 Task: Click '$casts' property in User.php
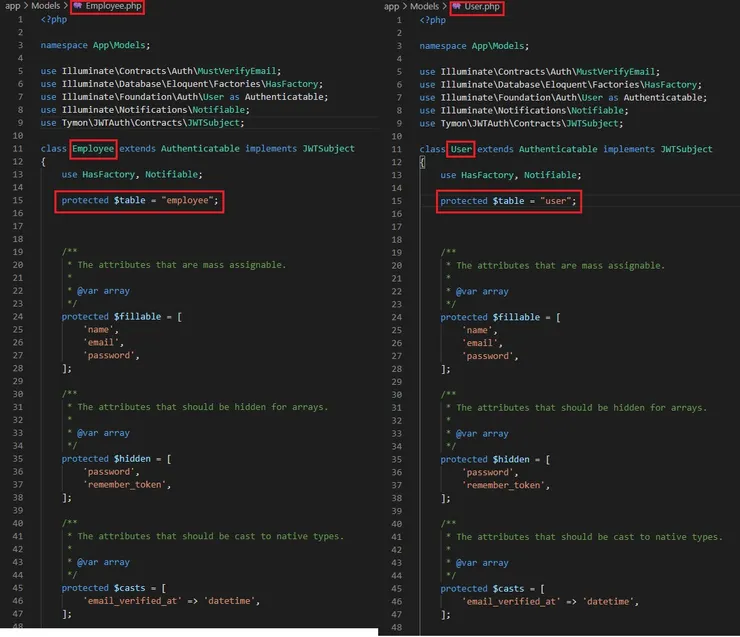tap(508, 589)
